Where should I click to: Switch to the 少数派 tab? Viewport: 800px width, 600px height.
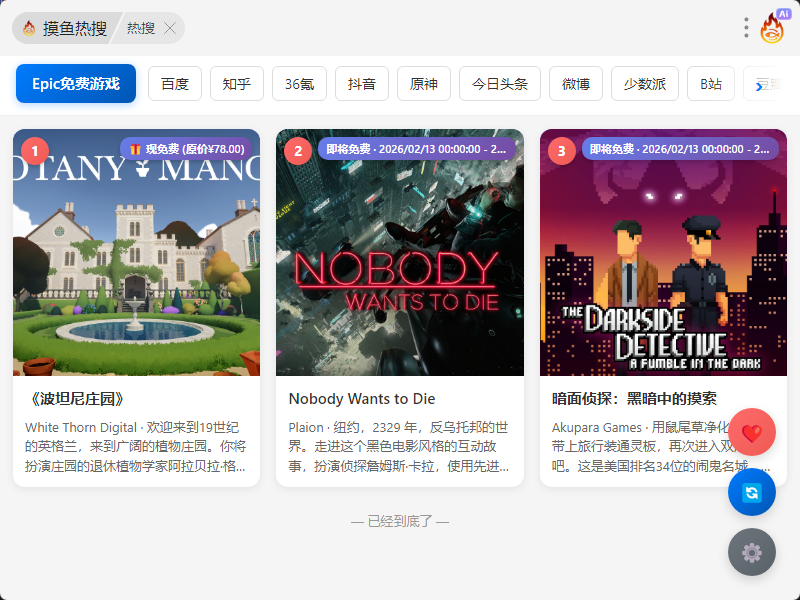[x=645, y=84]
